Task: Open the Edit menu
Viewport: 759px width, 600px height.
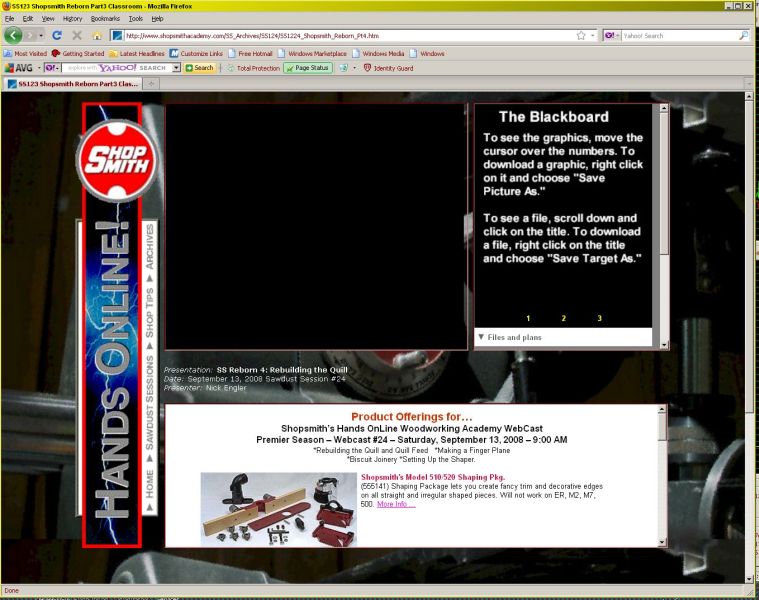Action: click(28, 19)
